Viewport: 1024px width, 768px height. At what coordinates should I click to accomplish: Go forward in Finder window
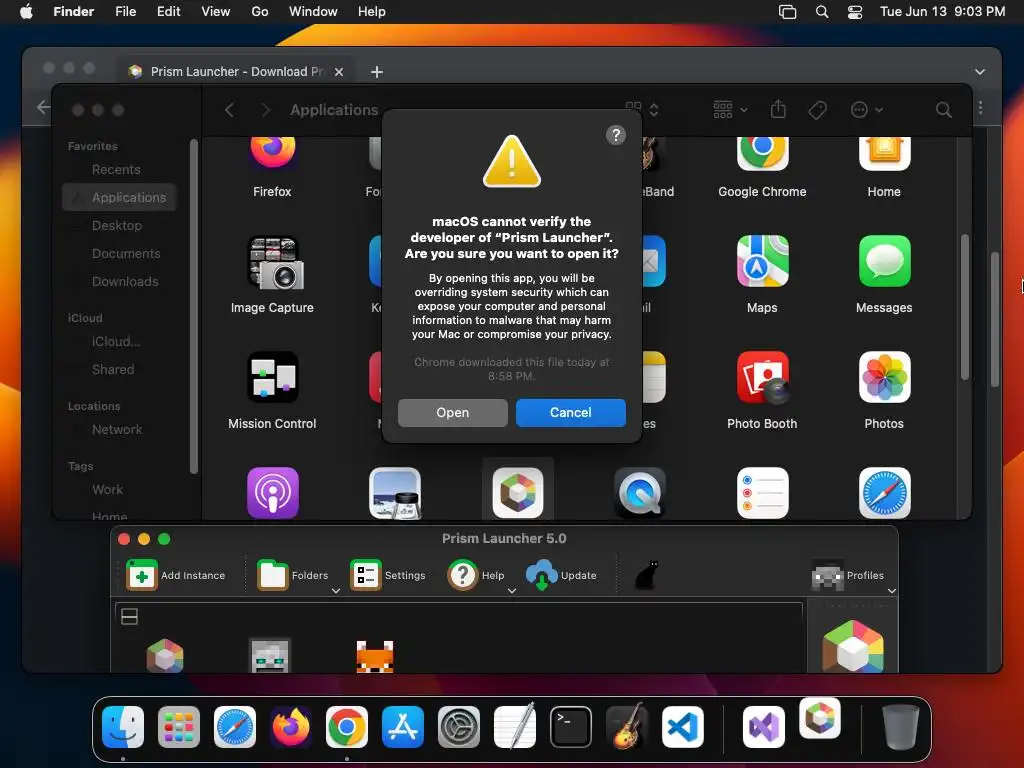[265, 110]
